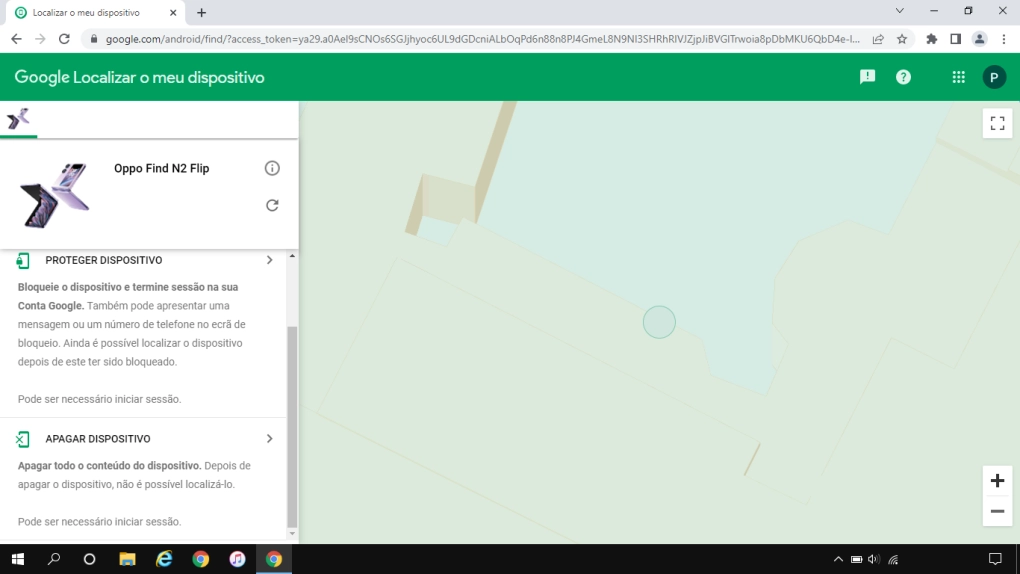Refresh the device location
The height and width of the screenshot is (574, 1020).
click(x=272, y=206)
